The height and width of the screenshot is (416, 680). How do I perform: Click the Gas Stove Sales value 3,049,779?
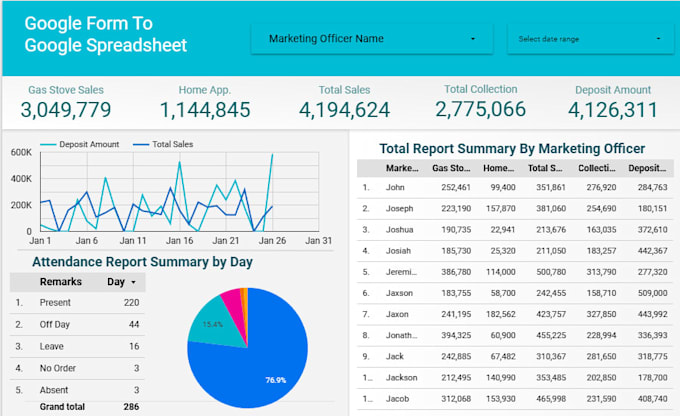pos(66,110)
